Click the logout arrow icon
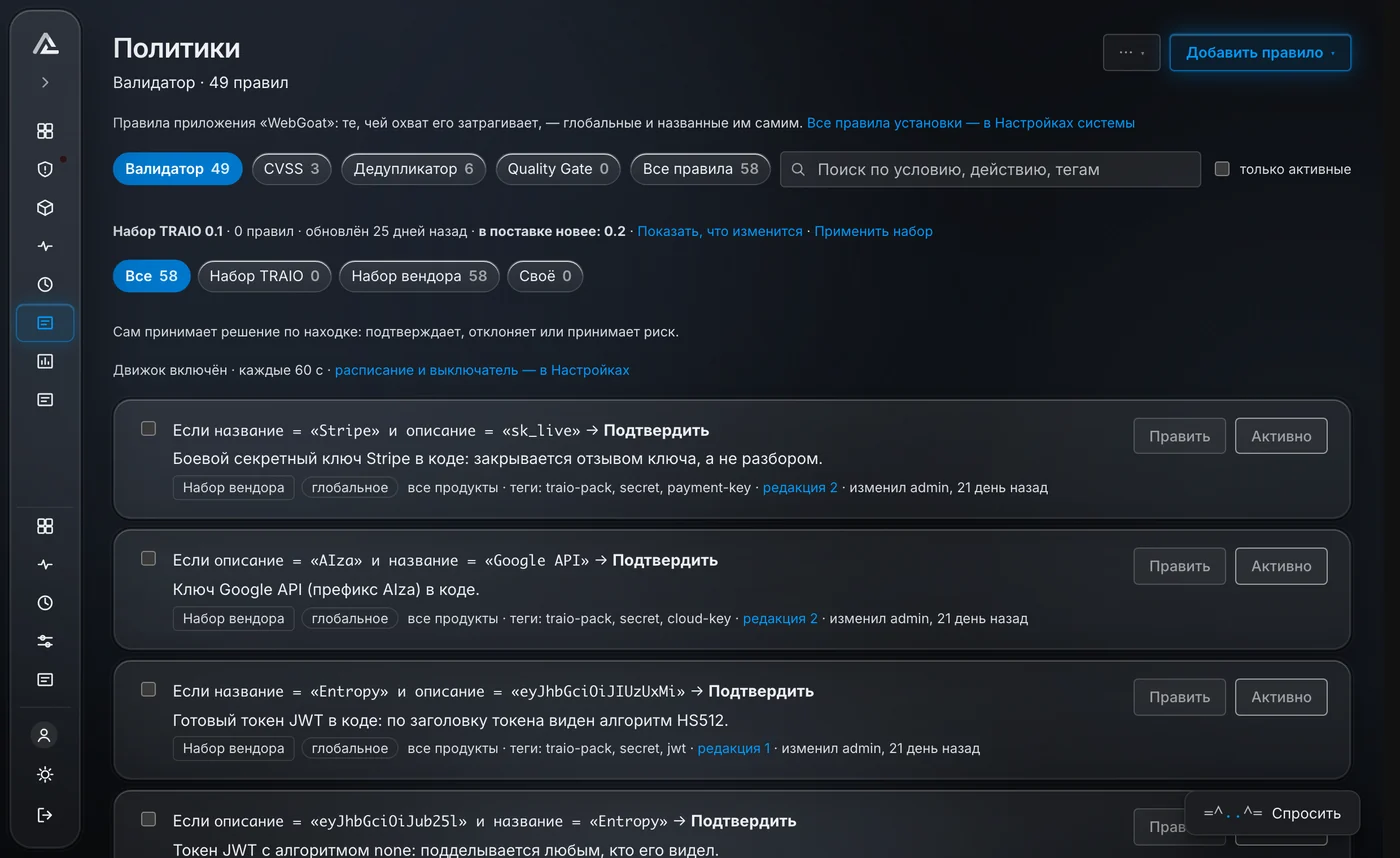Screen dimensions: 1400x858 (x=45, y=815)
